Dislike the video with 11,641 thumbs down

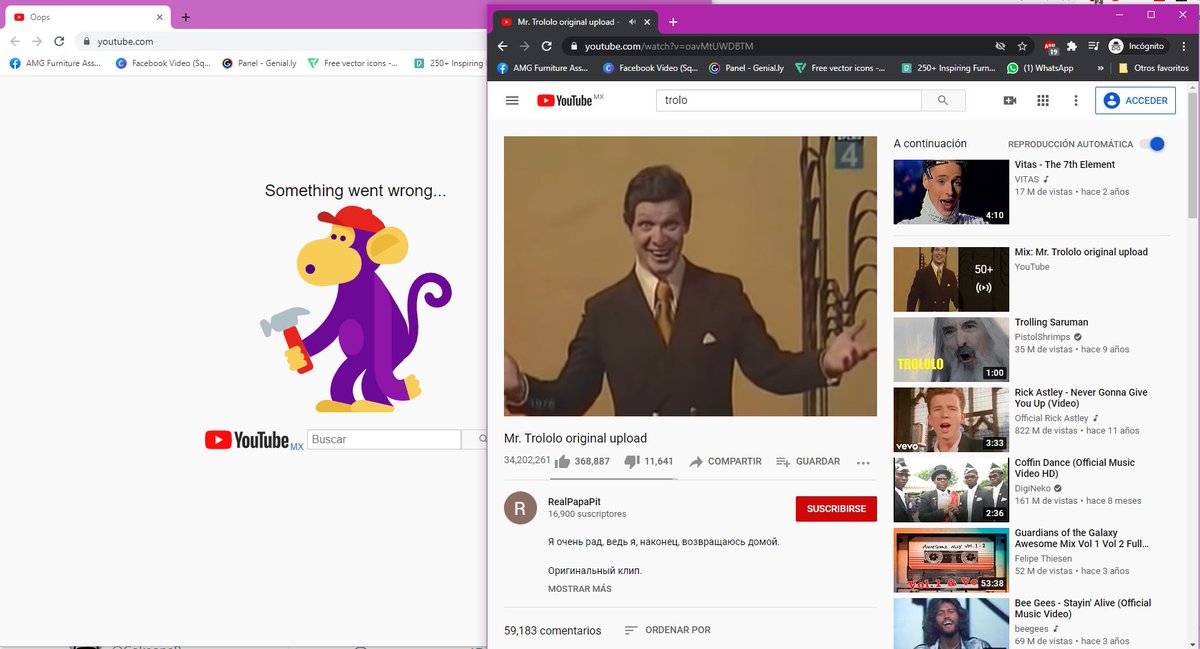pos(631,462)
